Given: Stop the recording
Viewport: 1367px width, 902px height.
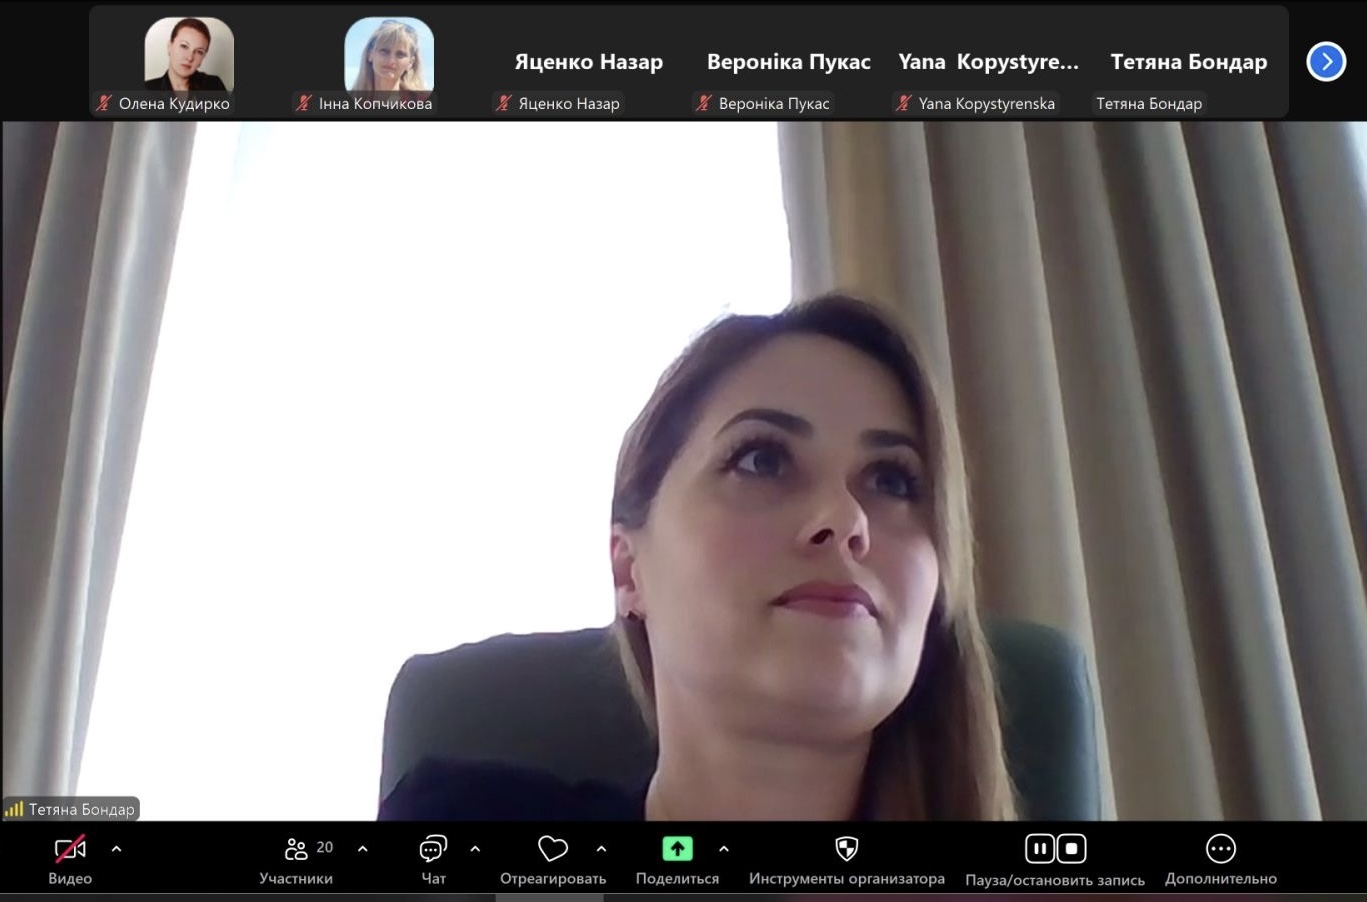Looking at the screenshot, I should click(1071, 849).
